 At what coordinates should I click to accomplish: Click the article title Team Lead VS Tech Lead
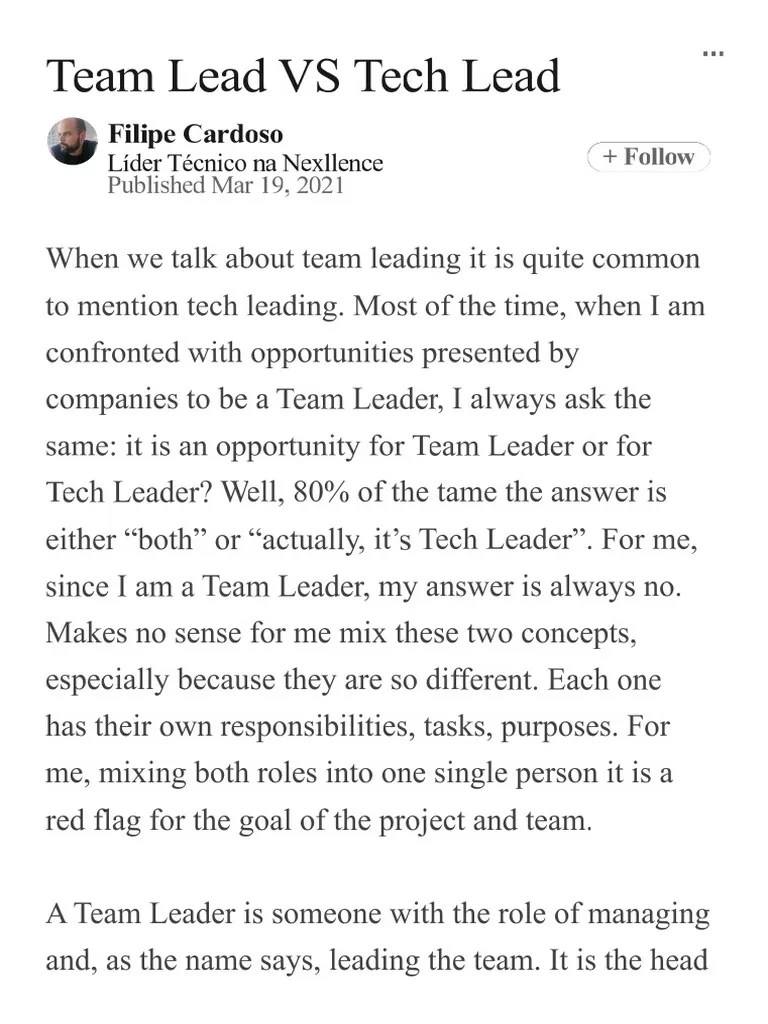click(x=303, y=76)
